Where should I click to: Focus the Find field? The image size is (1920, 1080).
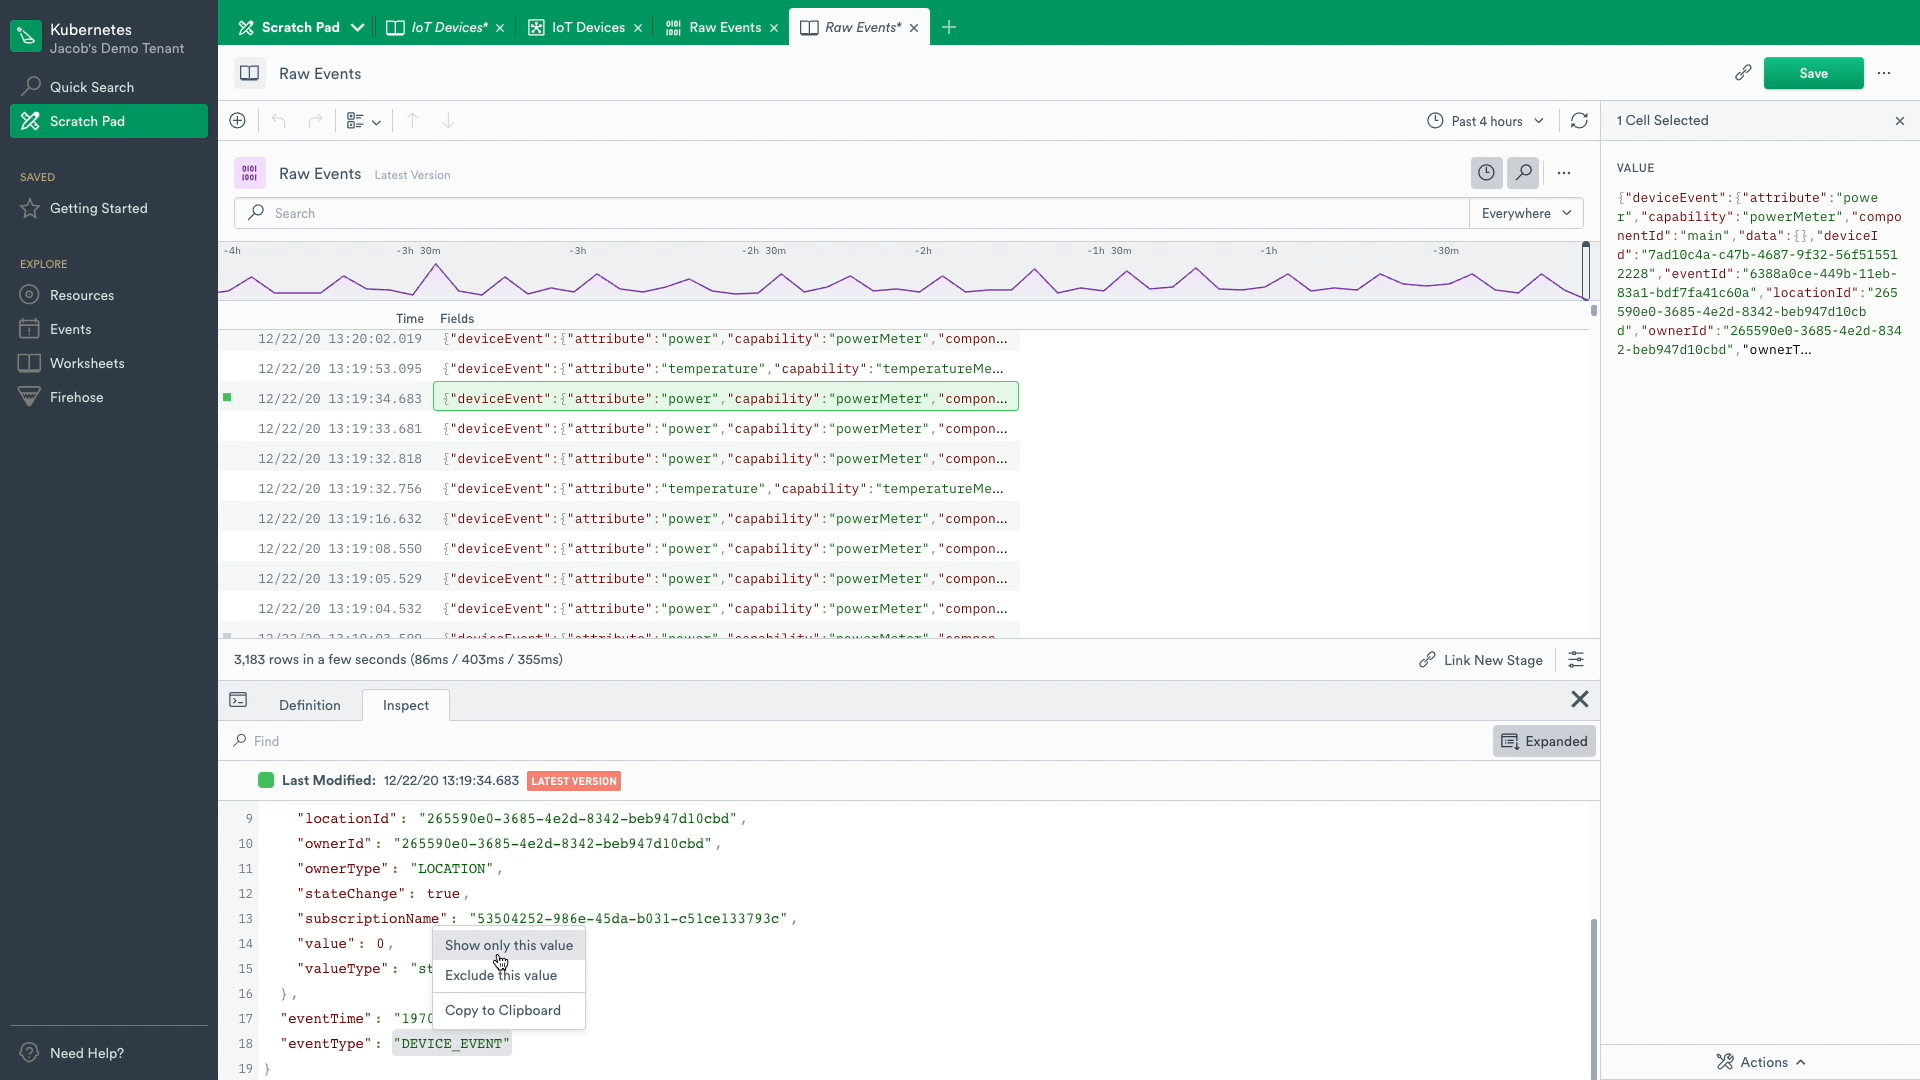pyautogui.click(x=860, y=741)
